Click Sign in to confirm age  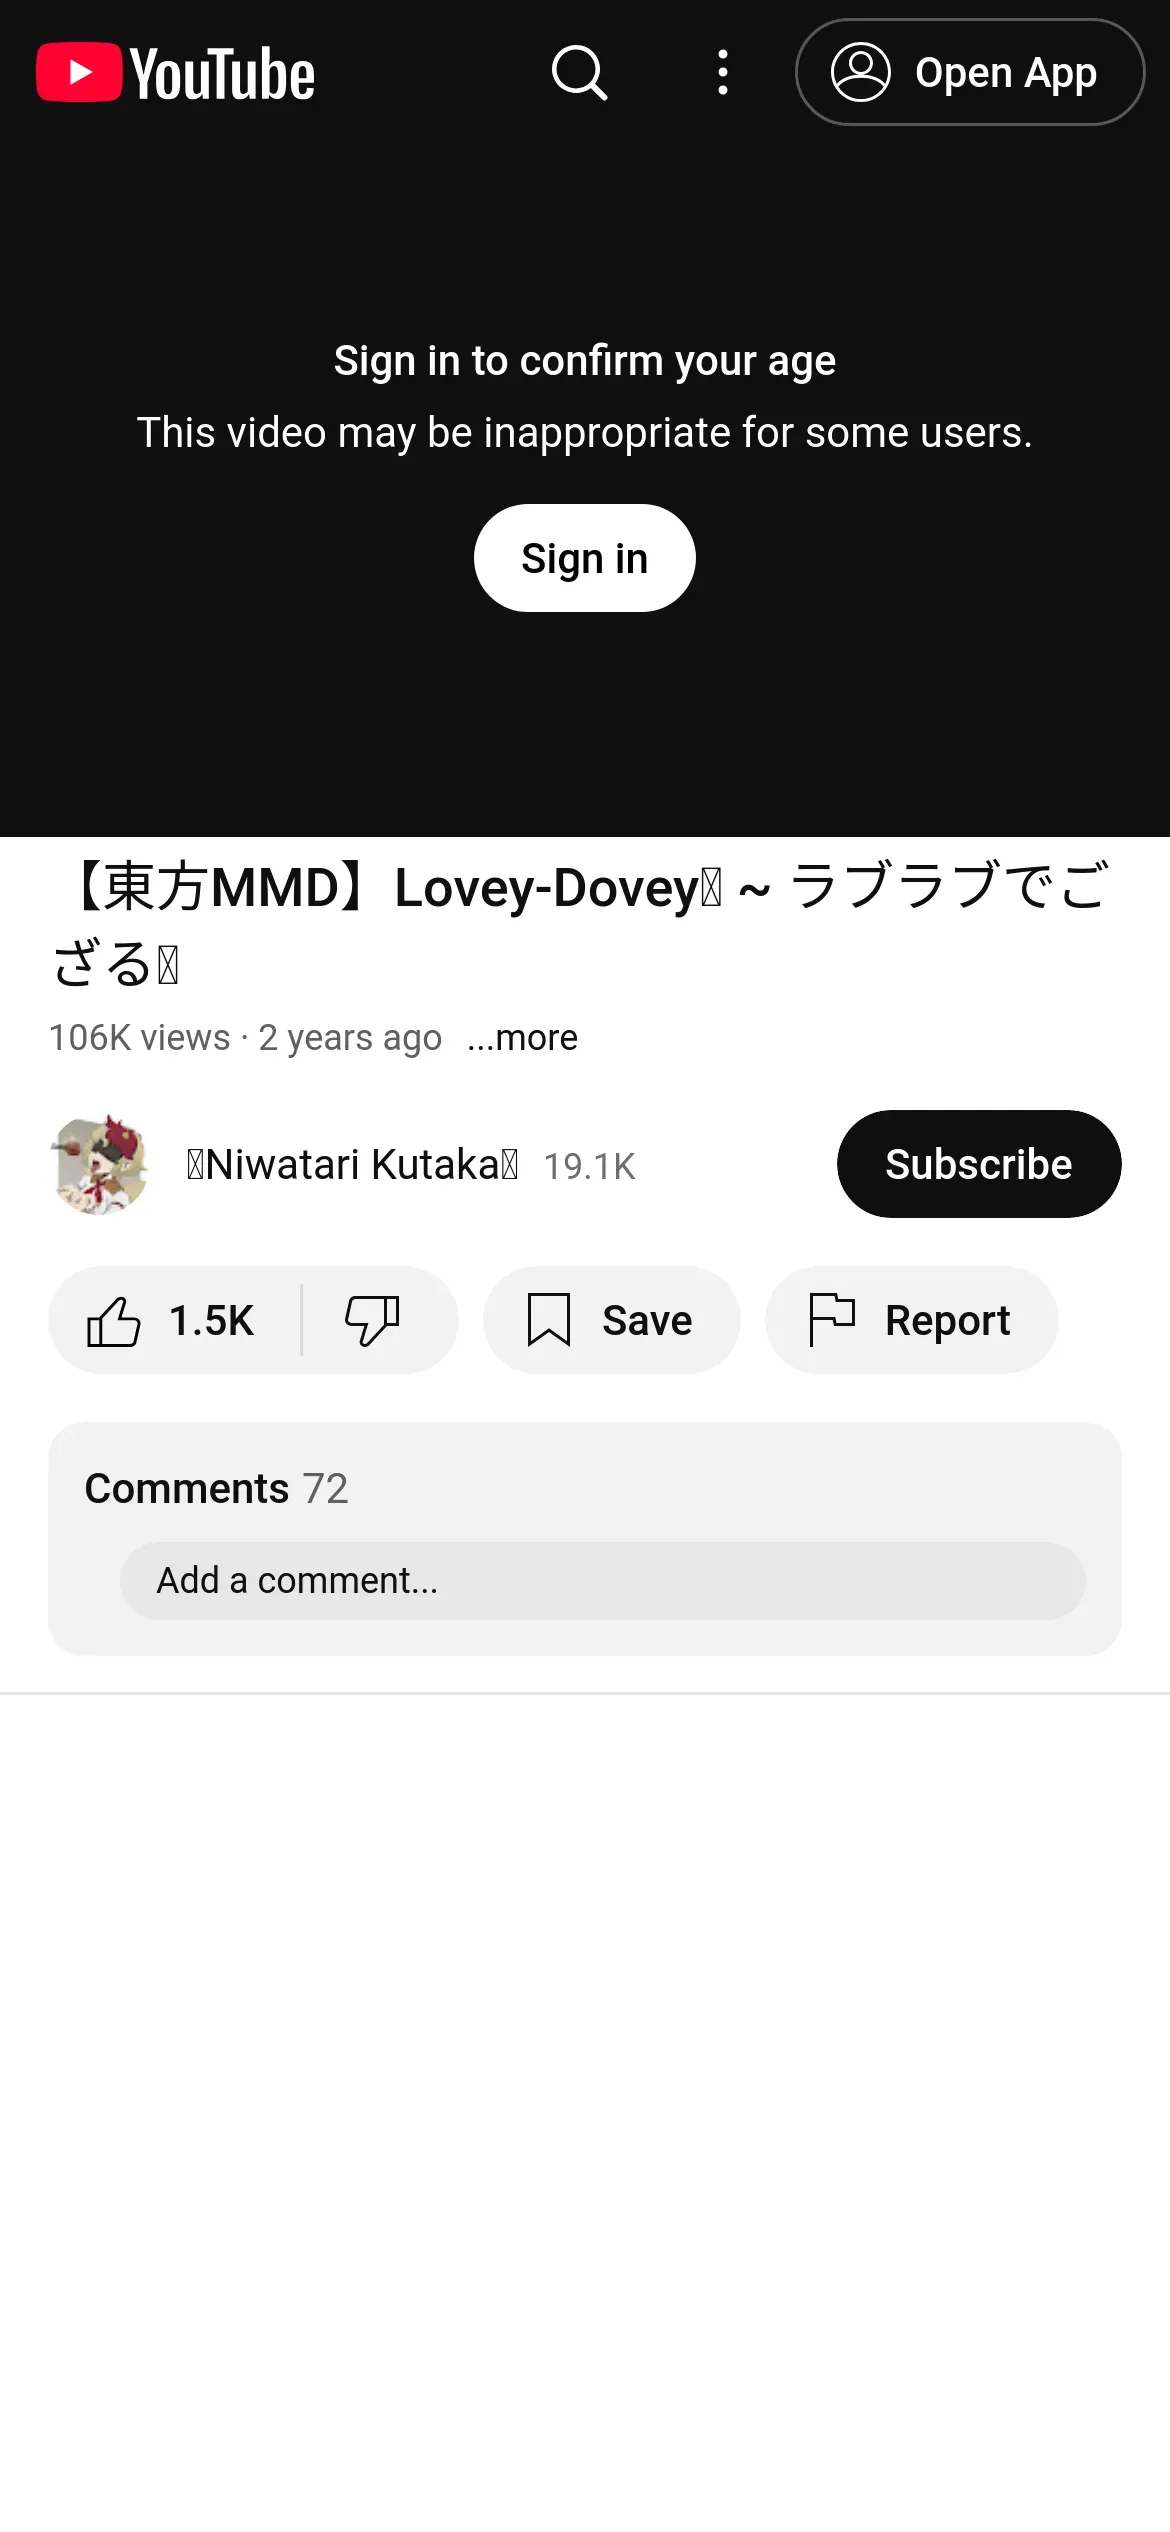click(584, 558)
